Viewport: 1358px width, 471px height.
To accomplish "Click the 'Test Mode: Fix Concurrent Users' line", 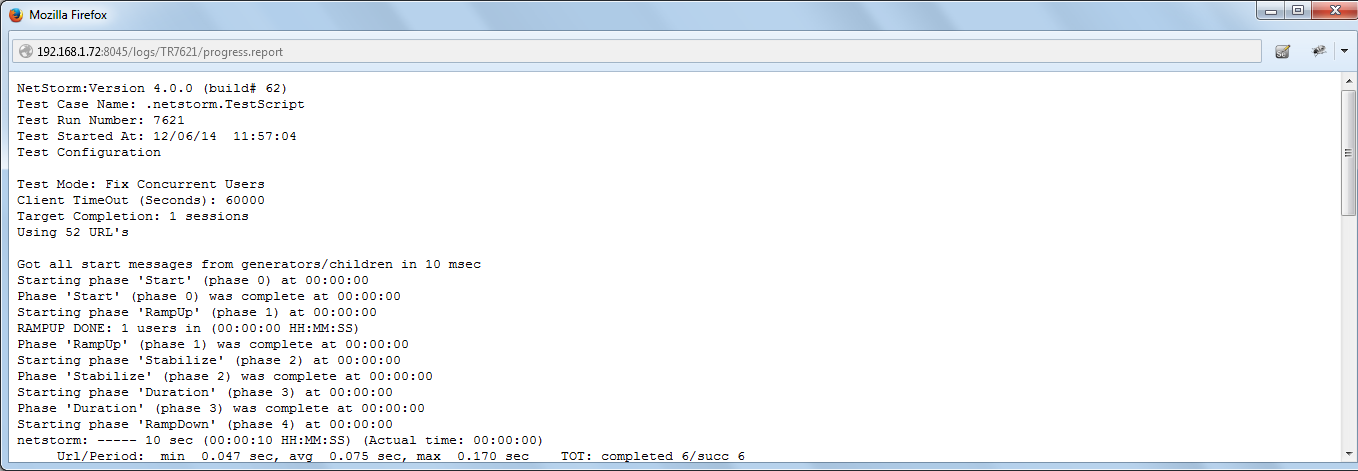I will (141, 184).
